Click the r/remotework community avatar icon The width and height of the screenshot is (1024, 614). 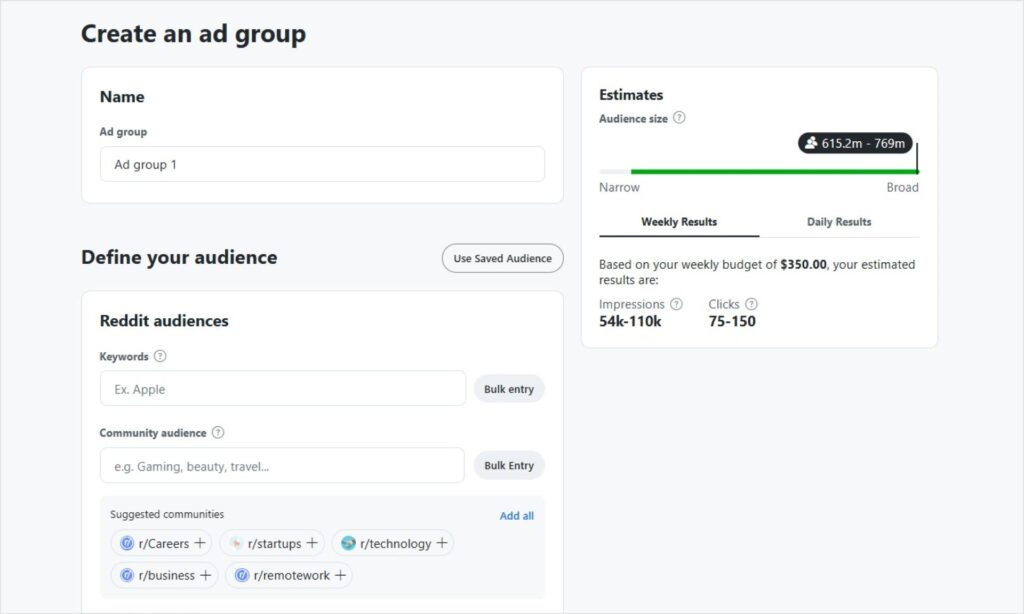coord(242,575)
